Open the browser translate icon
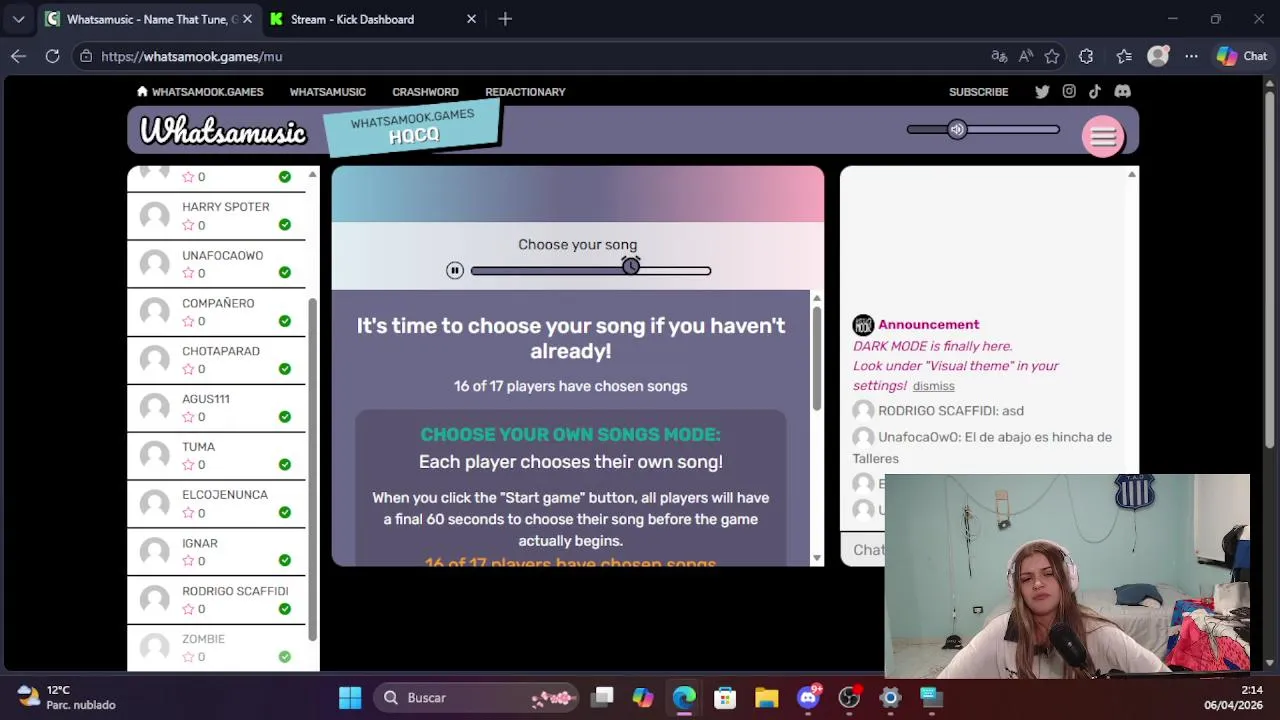 click(x=999, y=56)
